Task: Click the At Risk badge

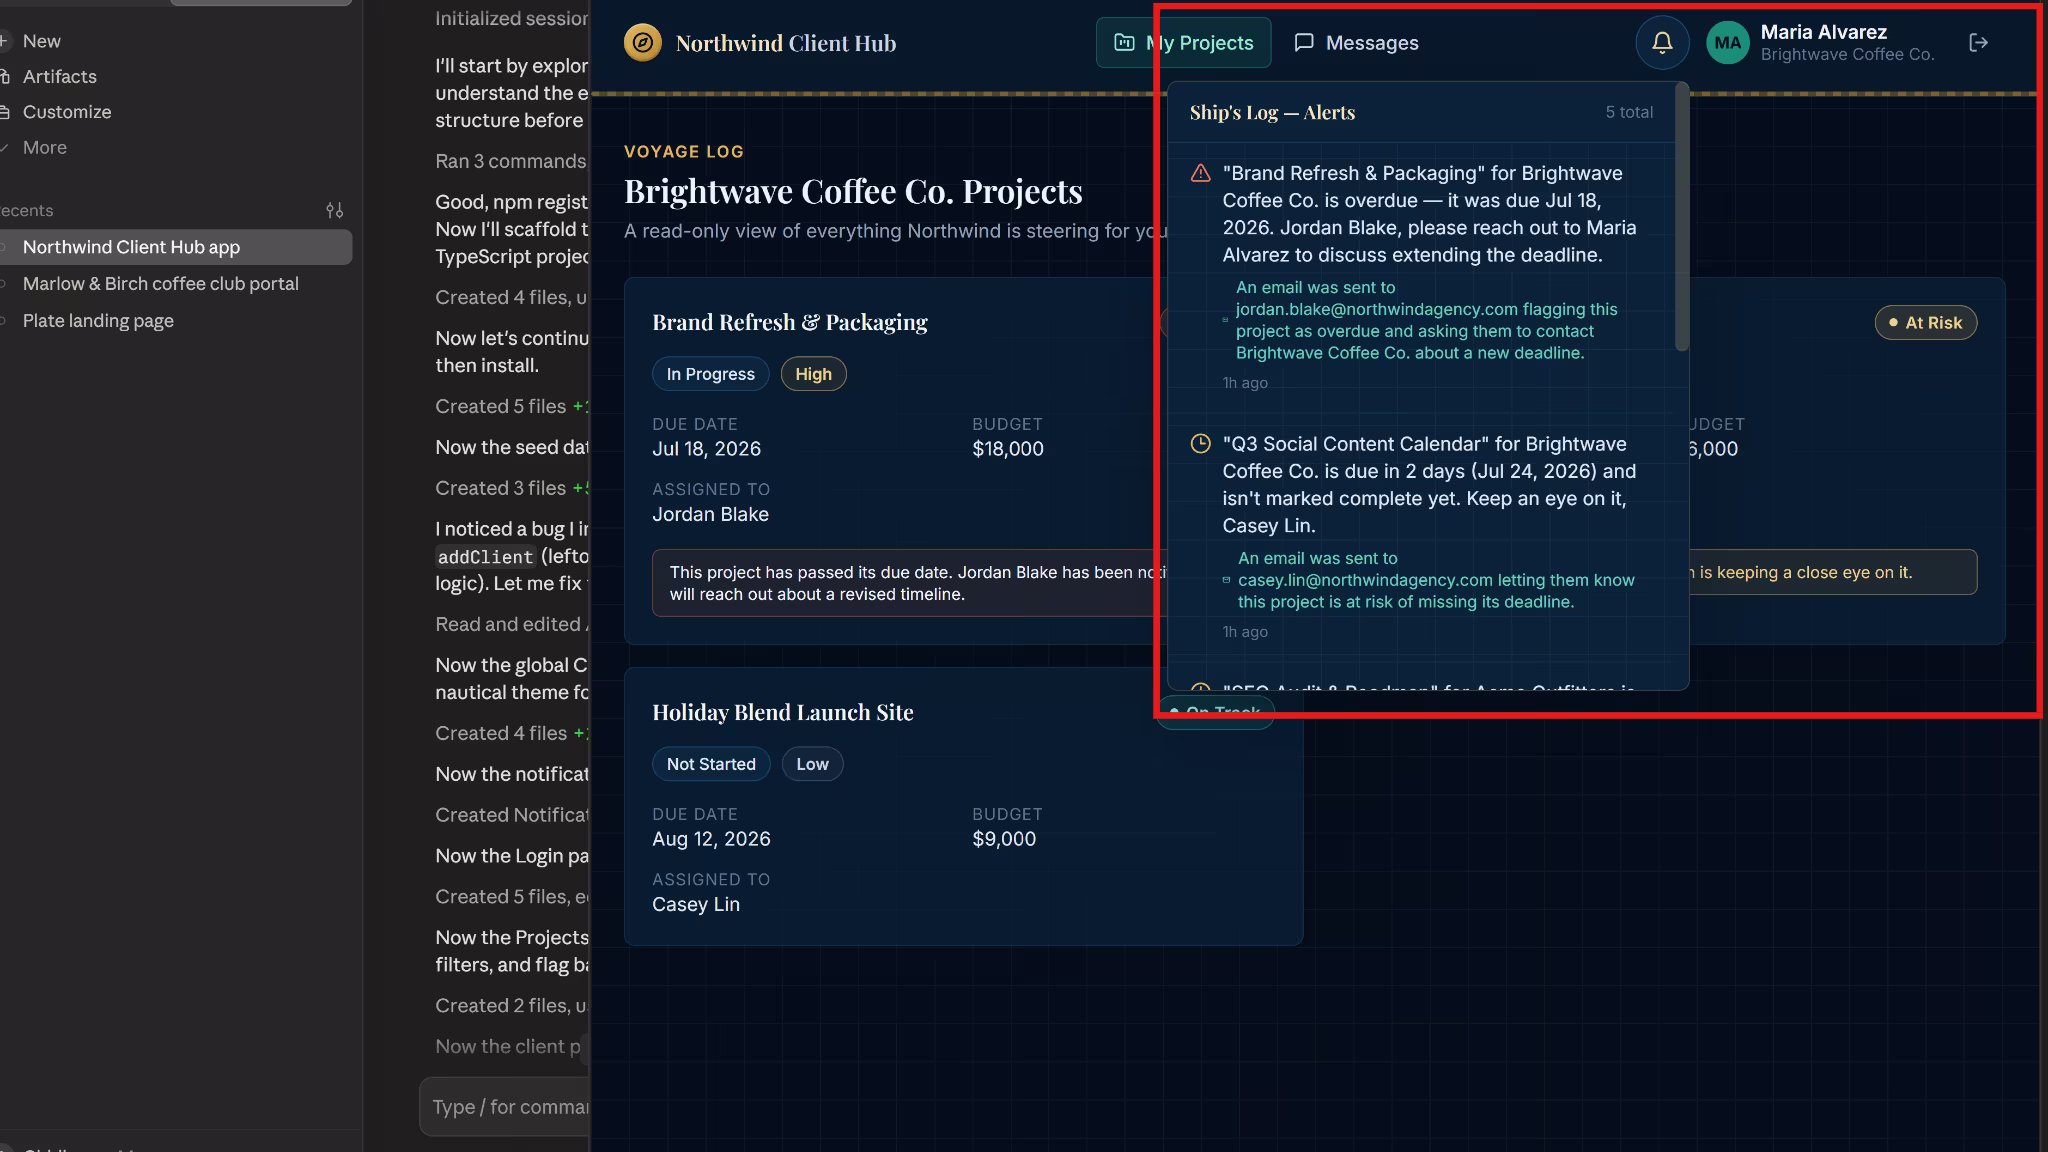Action: (x=1925, y=323)
